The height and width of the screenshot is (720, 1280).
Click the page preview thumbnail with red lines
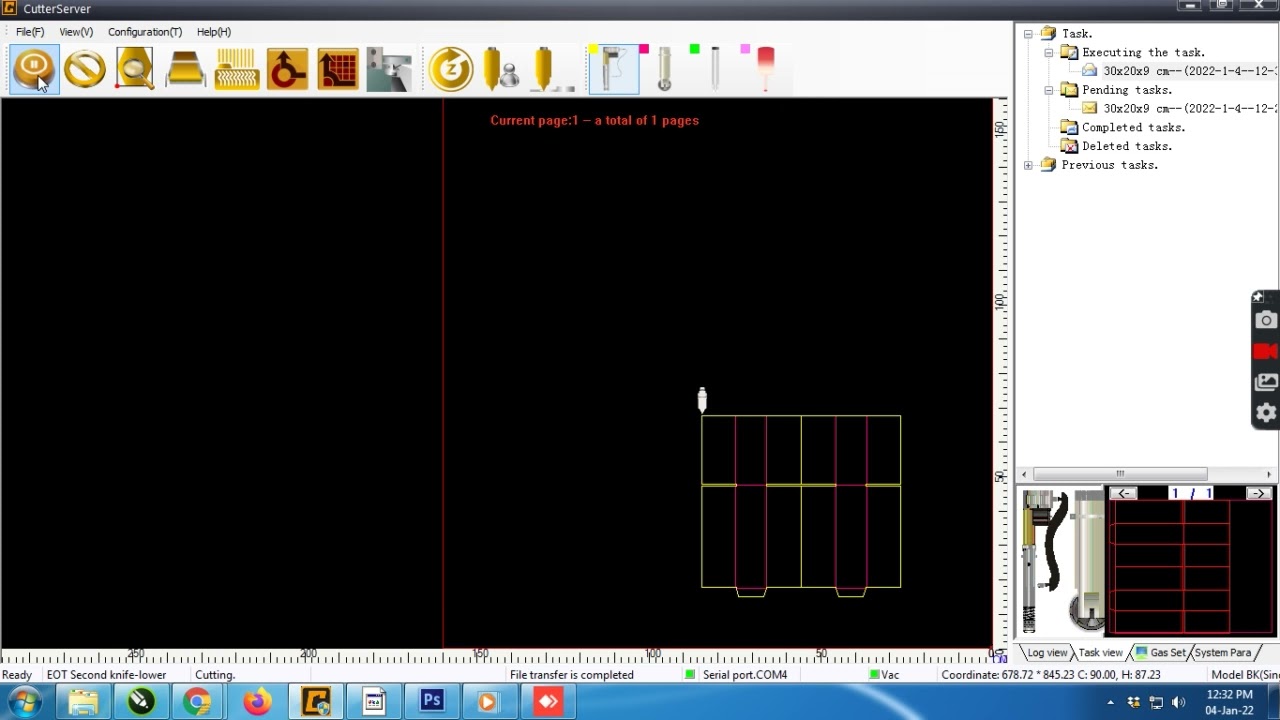tap(1191, 567)
